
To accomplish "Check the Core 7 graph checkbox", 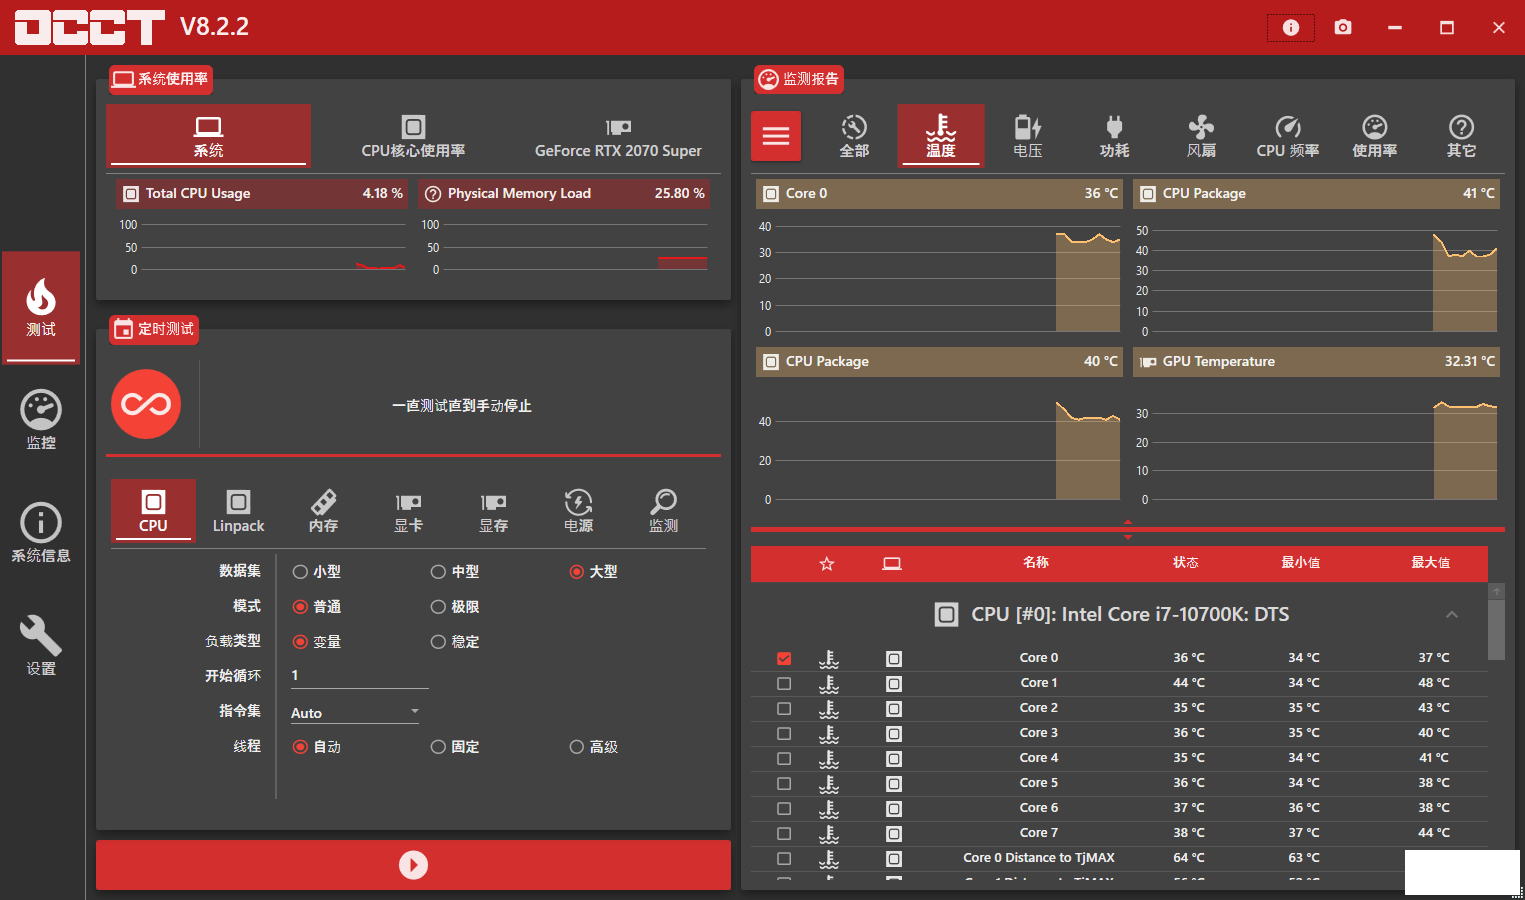I will (784, 833).
